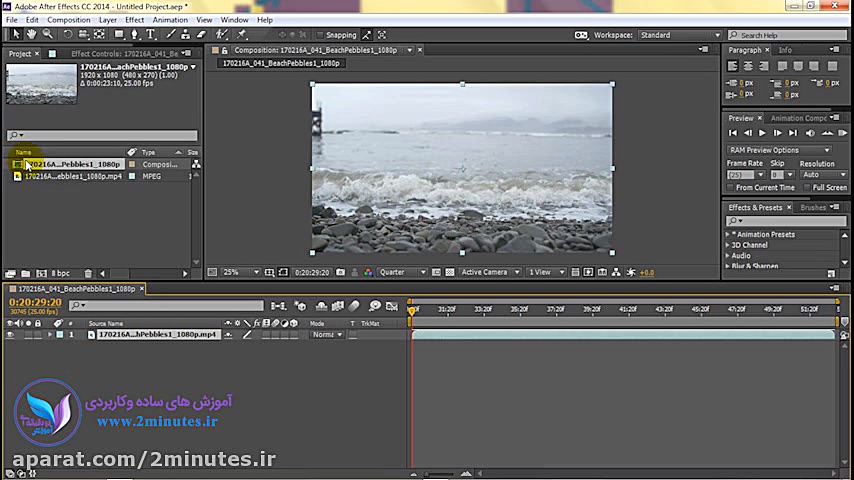The height and width of the screenshot is (480, 854).
Task: Enable Full Screen checkbox
Action: pos(807,187)
